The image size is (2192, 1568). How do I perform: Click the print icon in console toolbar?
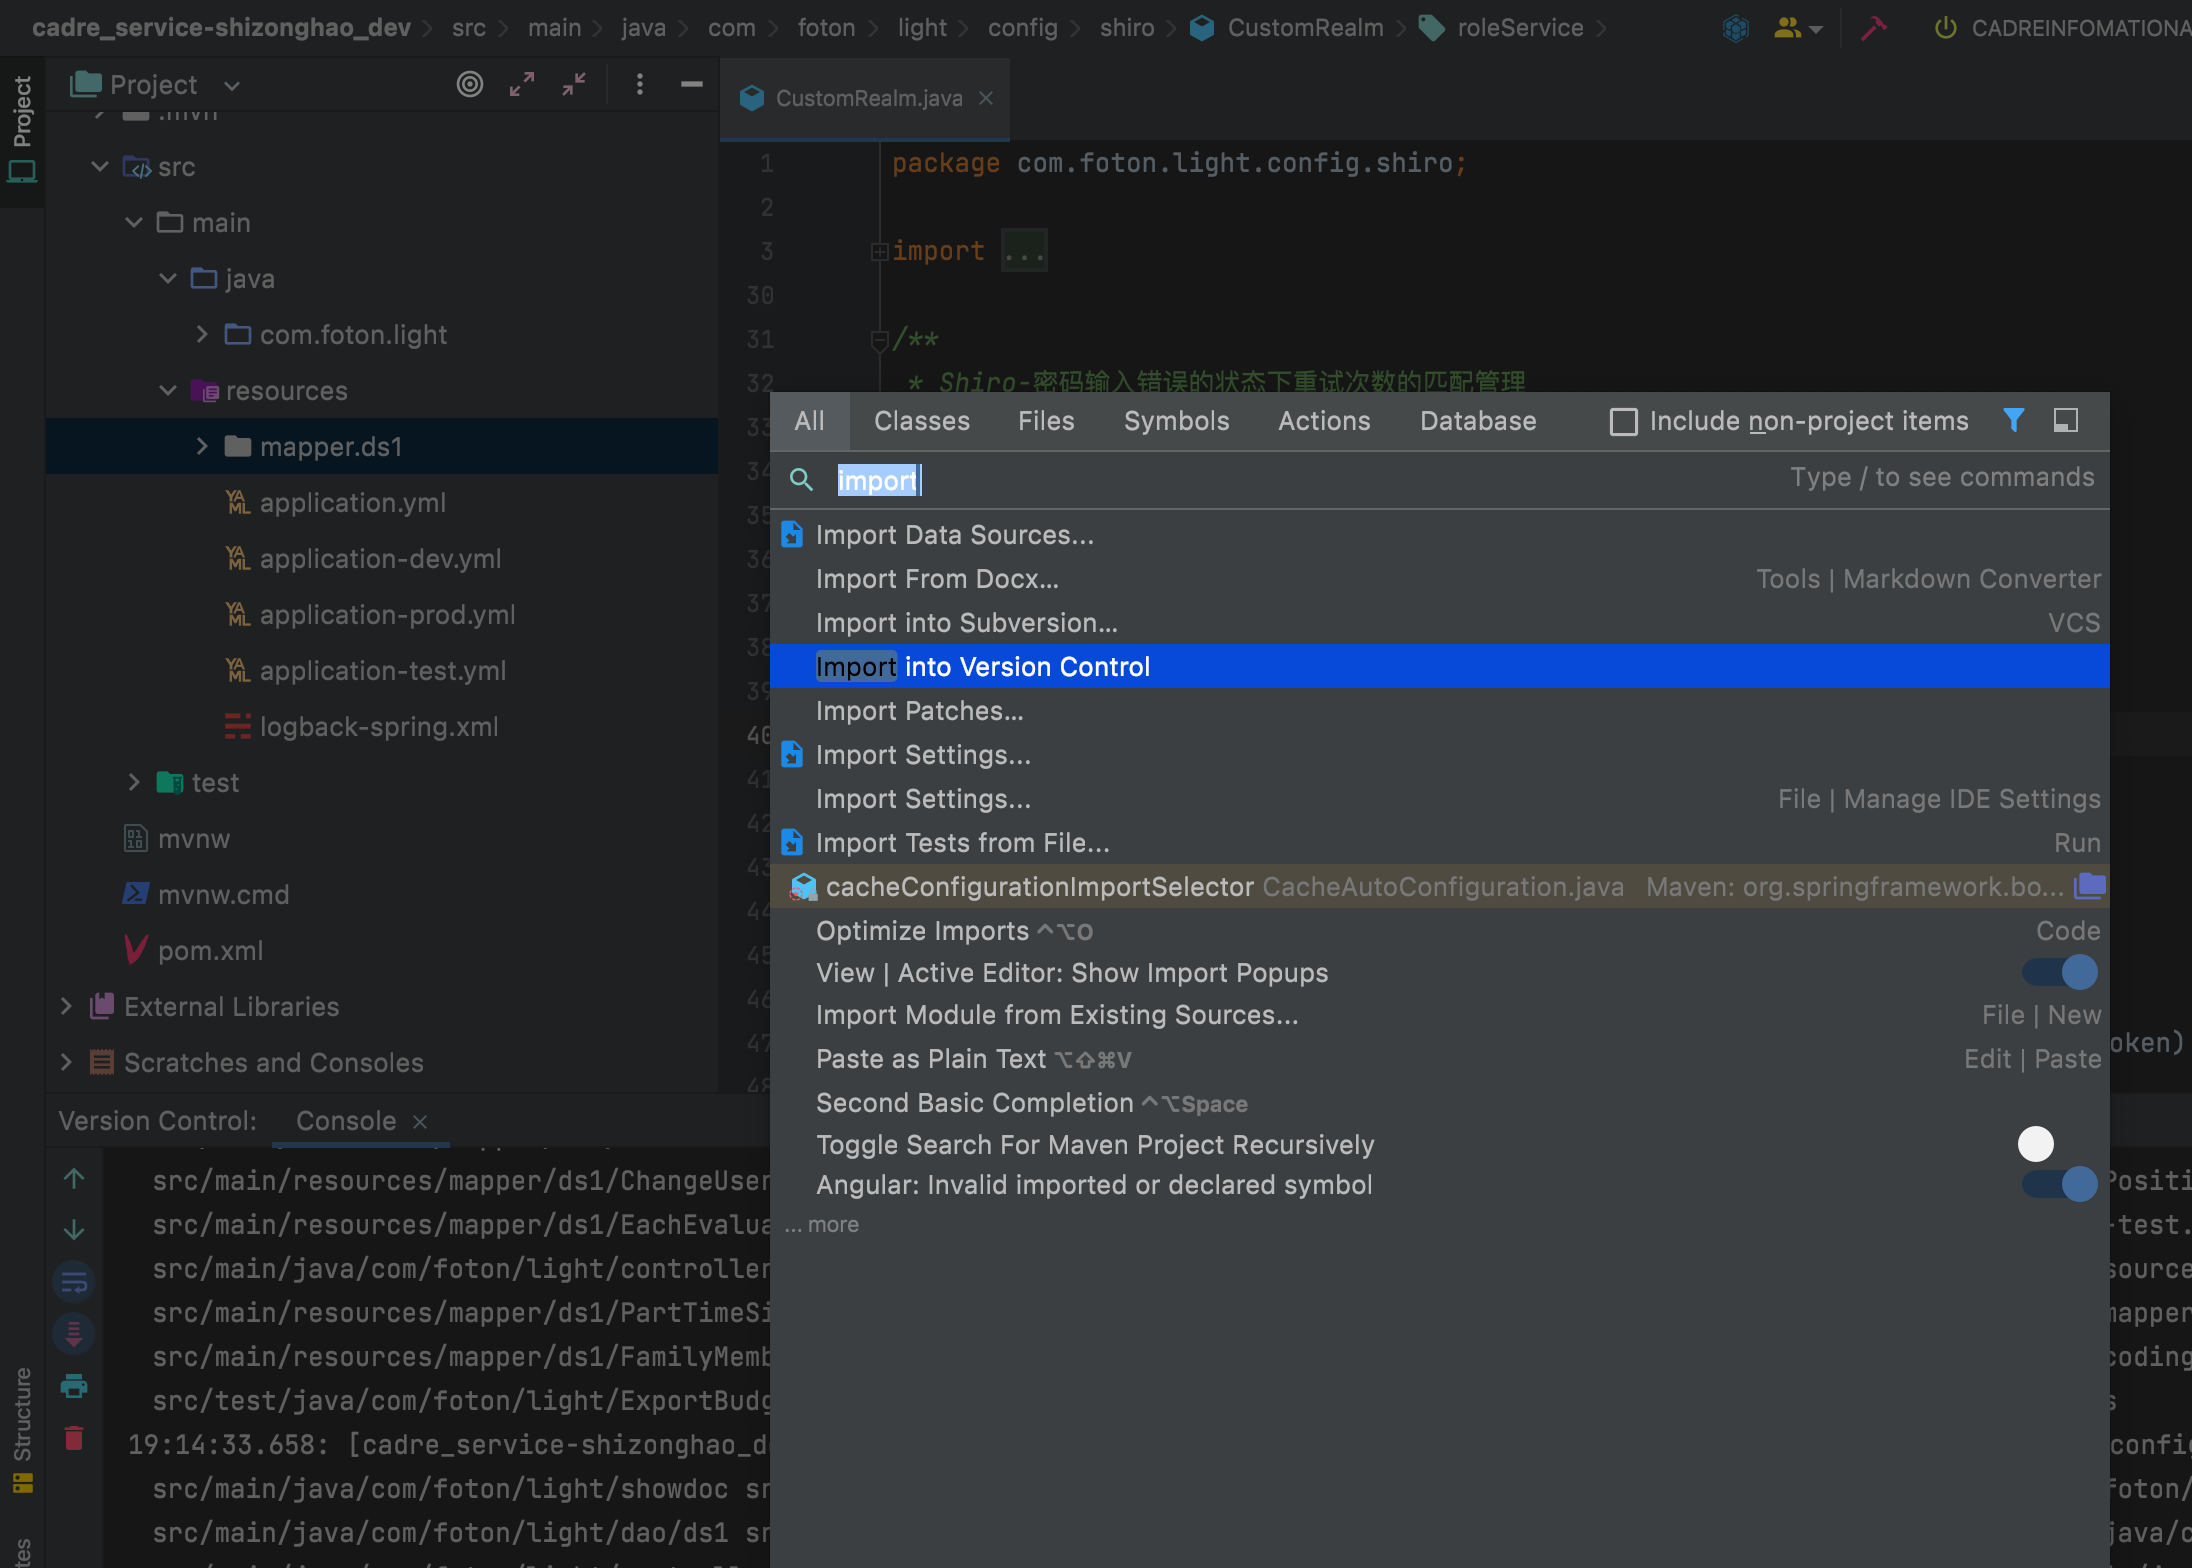(74, 1386)
